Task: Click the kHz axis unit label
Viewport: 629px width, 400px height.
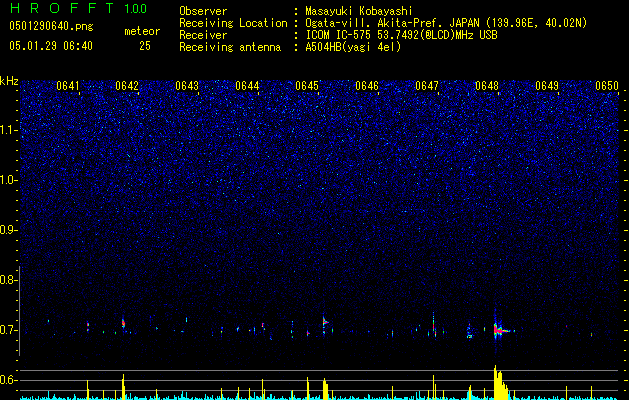Action: [9, 81]
